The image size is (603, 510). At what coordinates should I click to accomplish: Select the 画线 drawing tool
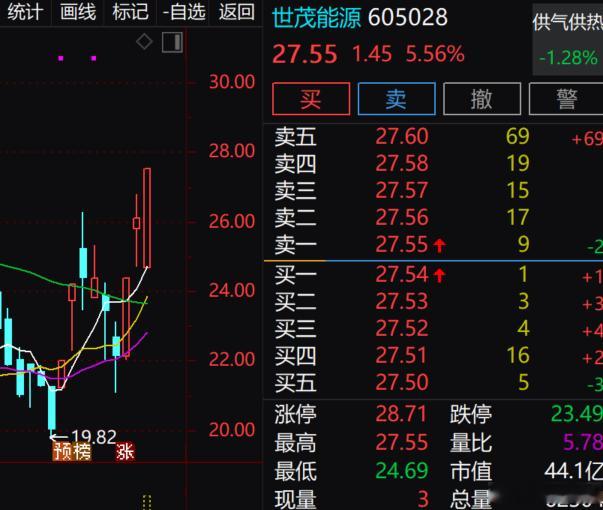(78, 12)
